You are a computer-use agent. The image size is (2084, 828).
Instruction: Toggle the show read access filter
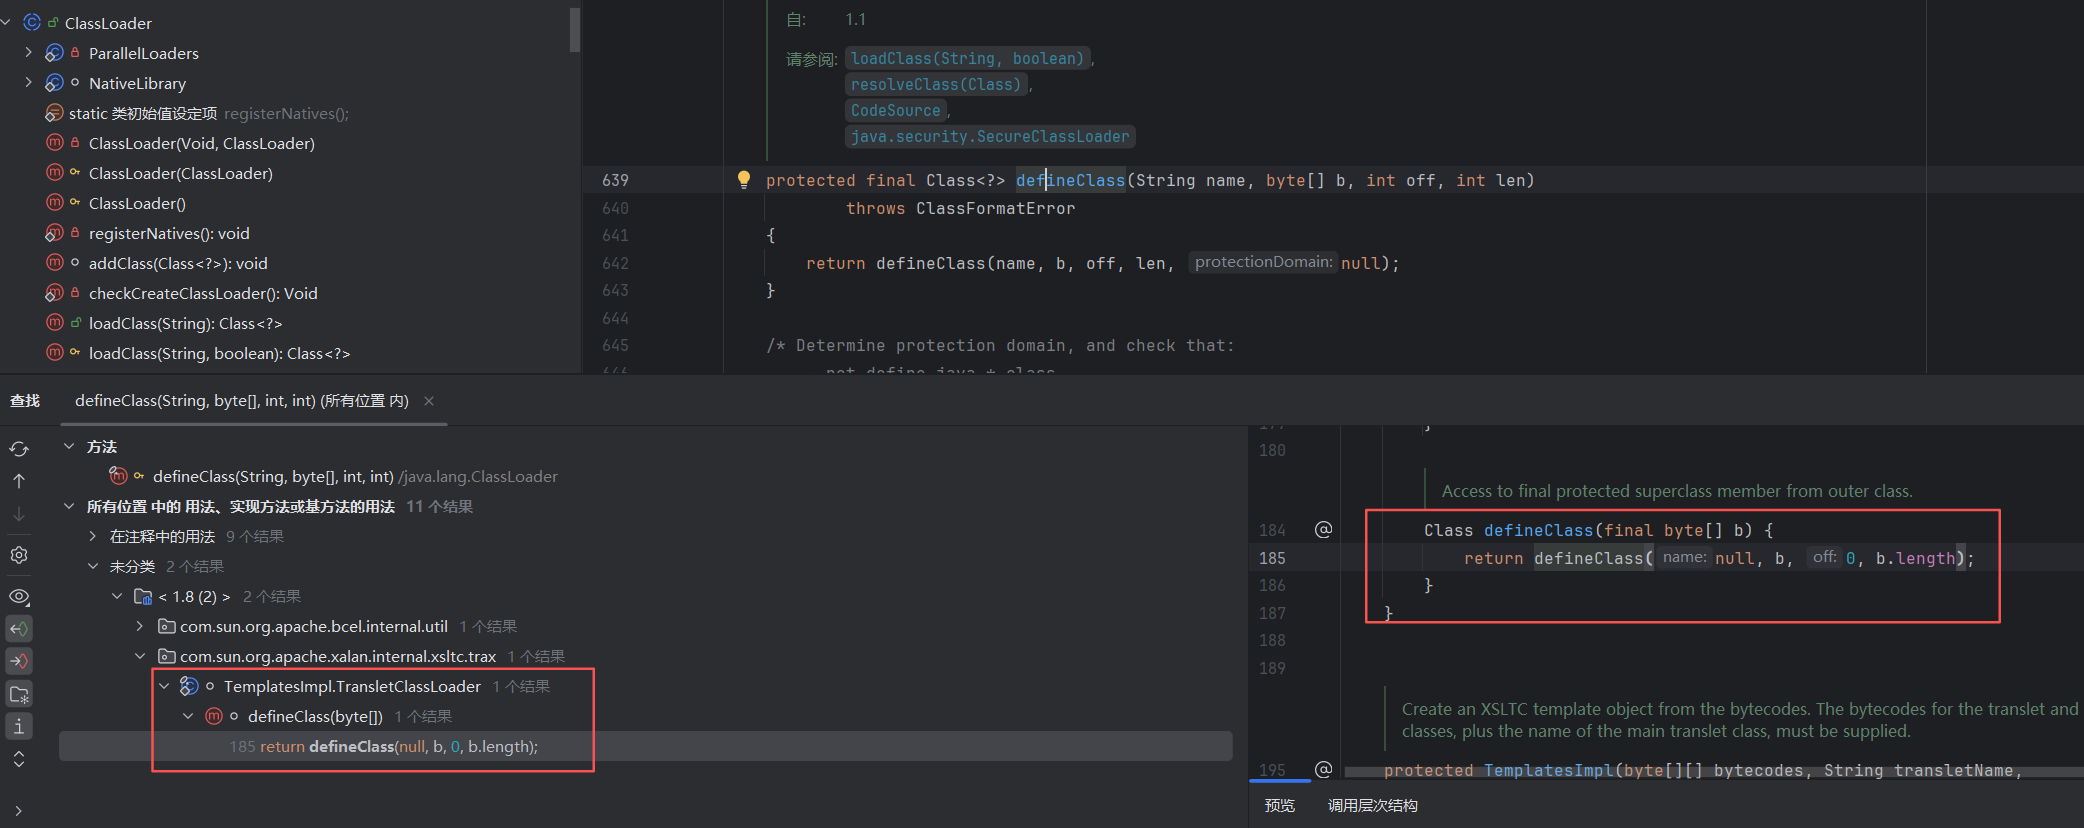19,629
